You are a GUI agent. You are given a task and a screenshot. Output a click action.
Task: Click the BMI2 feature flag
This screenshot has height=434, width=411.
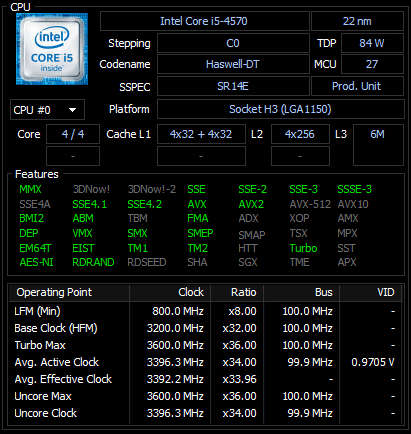(32, 218)
